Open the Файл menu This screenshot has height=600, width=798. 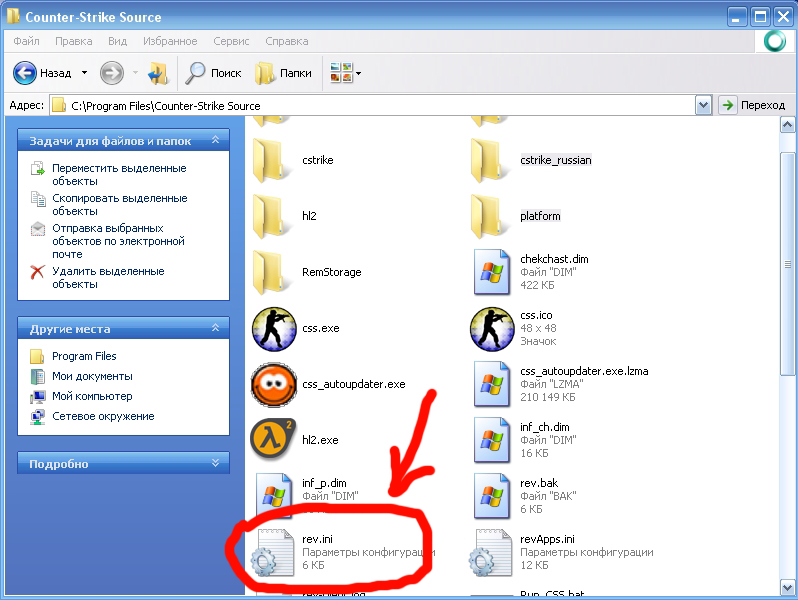click(x=26, y=41)
